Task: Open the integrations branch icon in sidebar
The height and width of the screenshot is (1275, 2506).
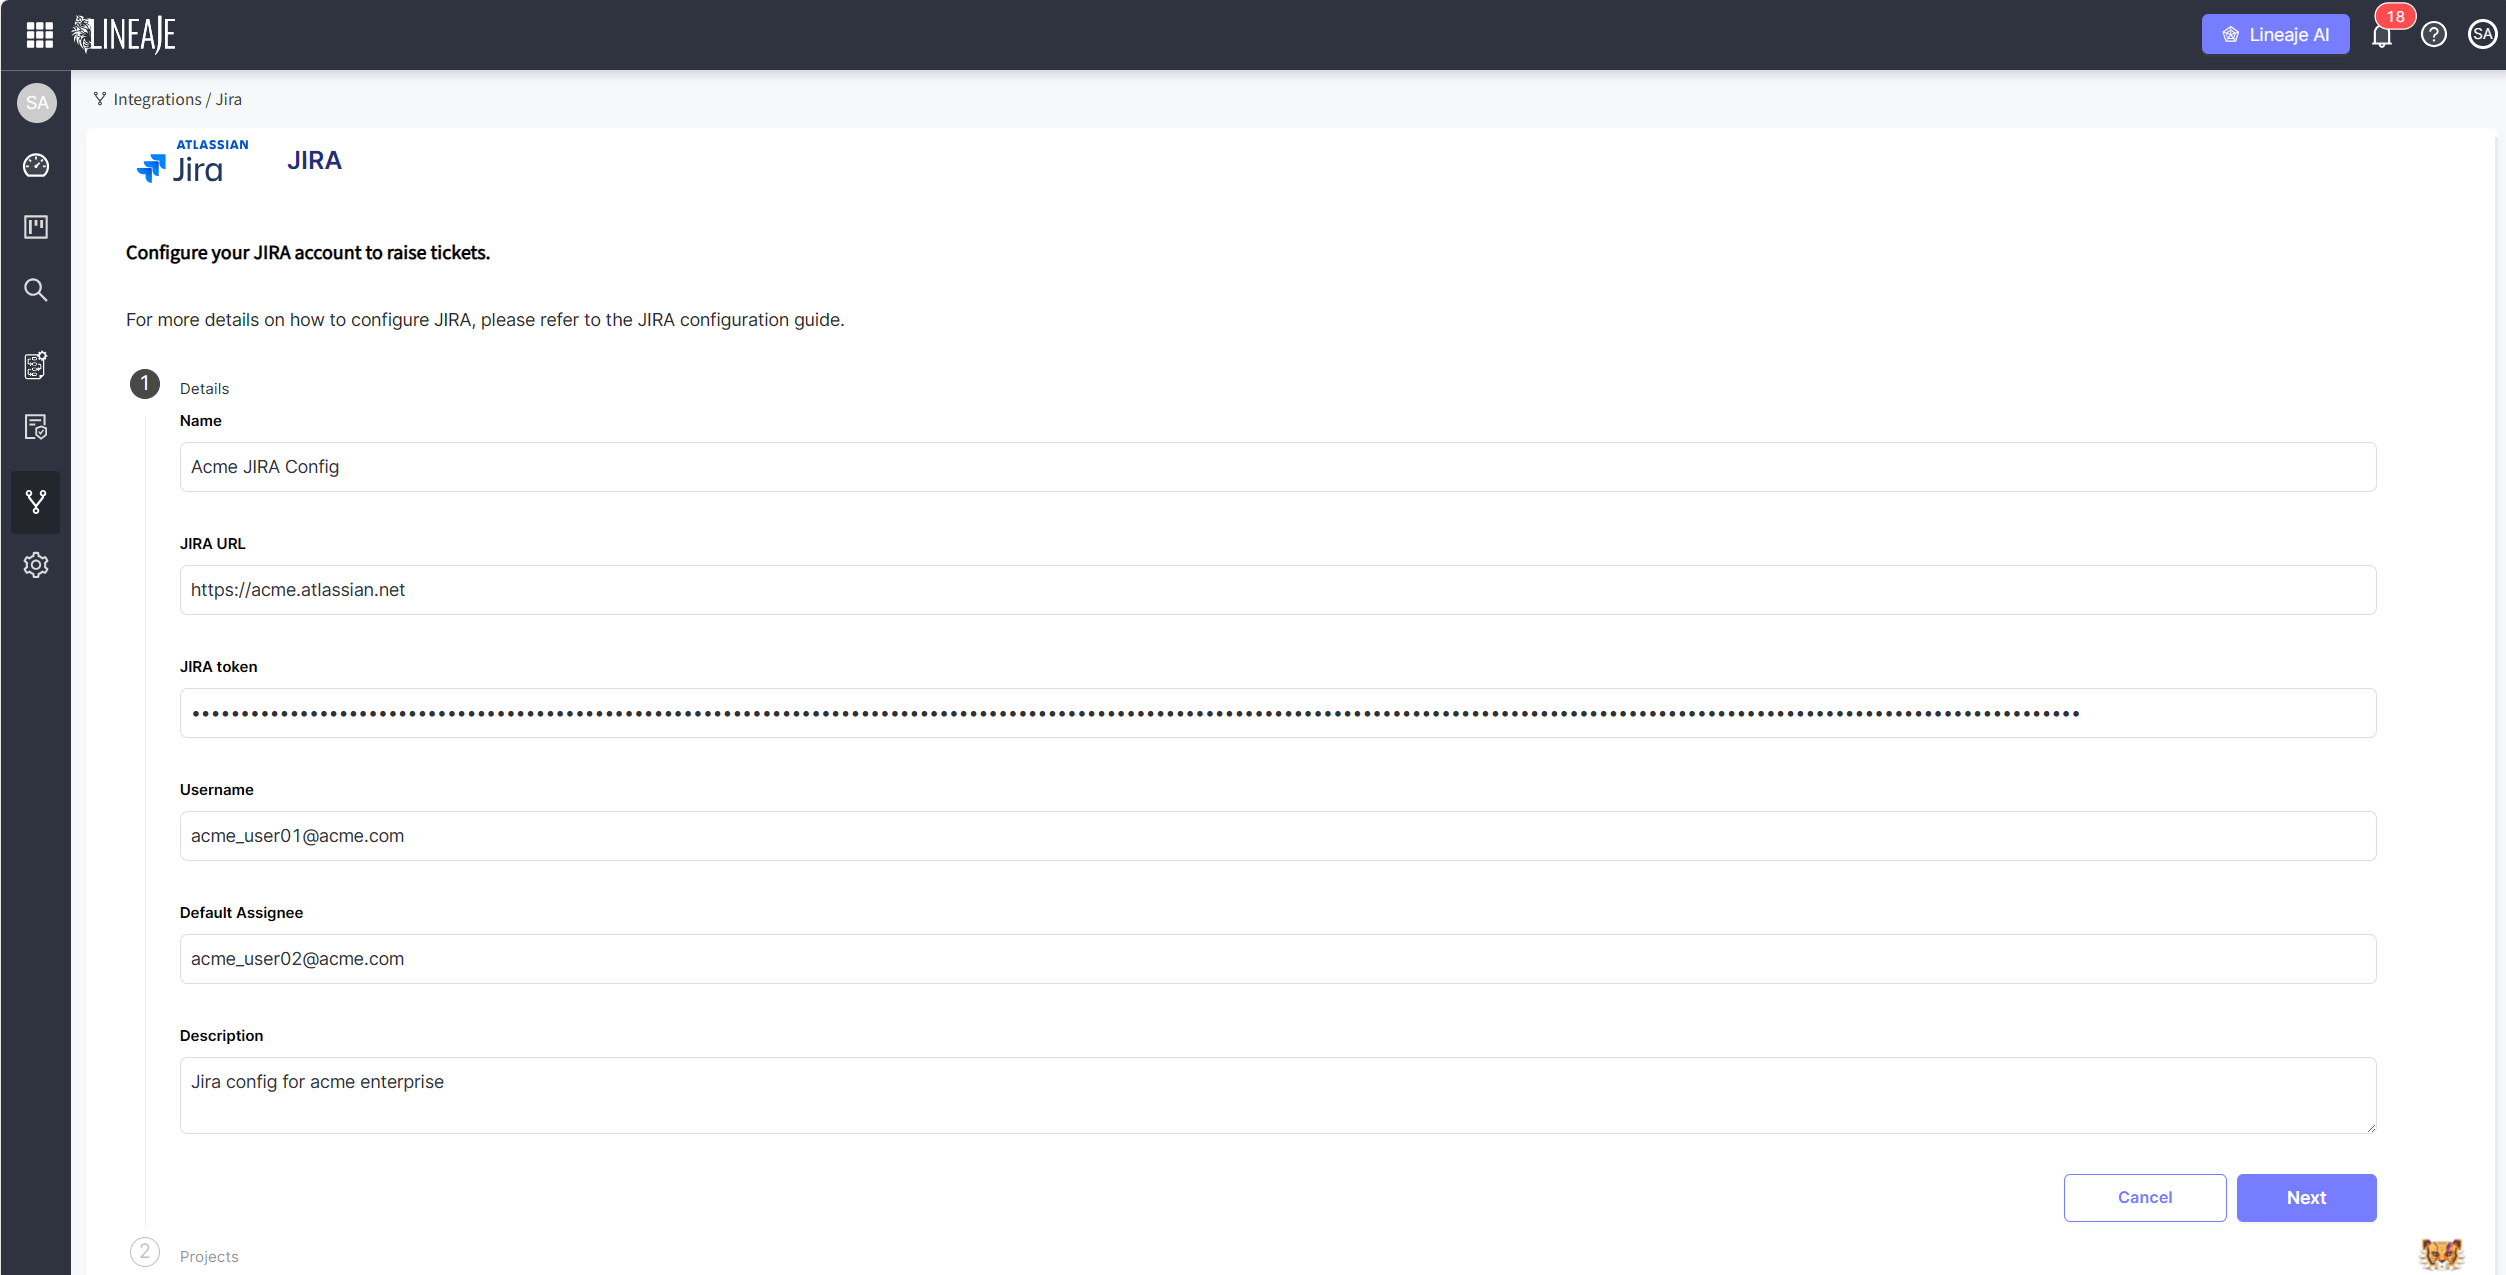Action: pos(36,502)
